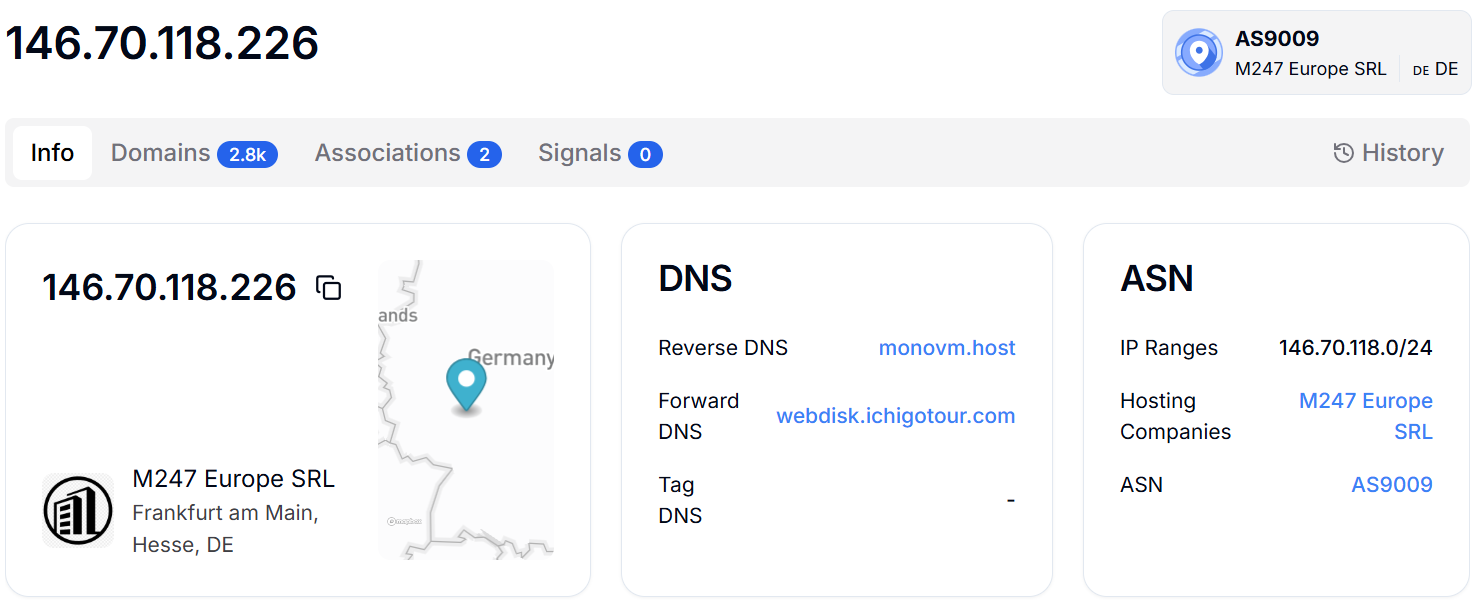Click the Mapbox logo on map
This screenshot has width=1481, height=600.
405,521
